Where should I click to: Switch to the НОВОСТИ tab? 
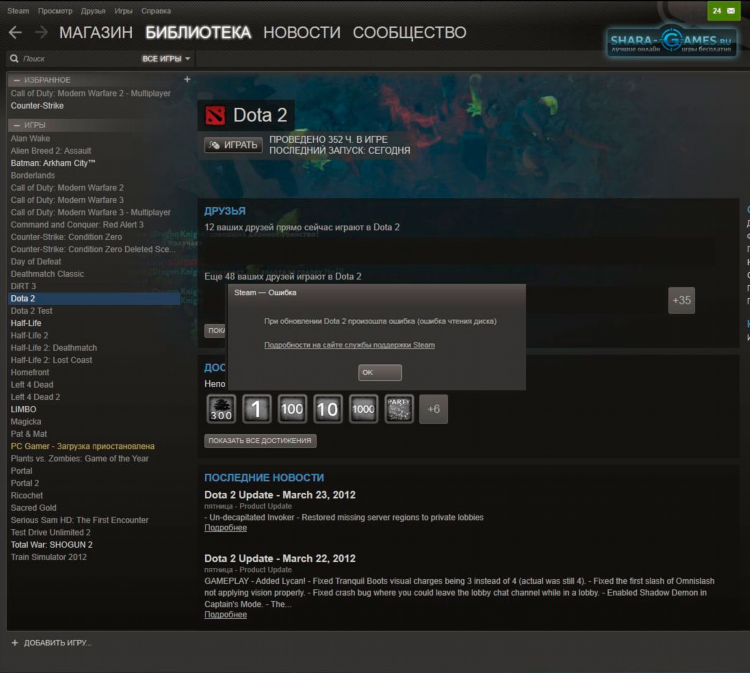click(302, 33)
